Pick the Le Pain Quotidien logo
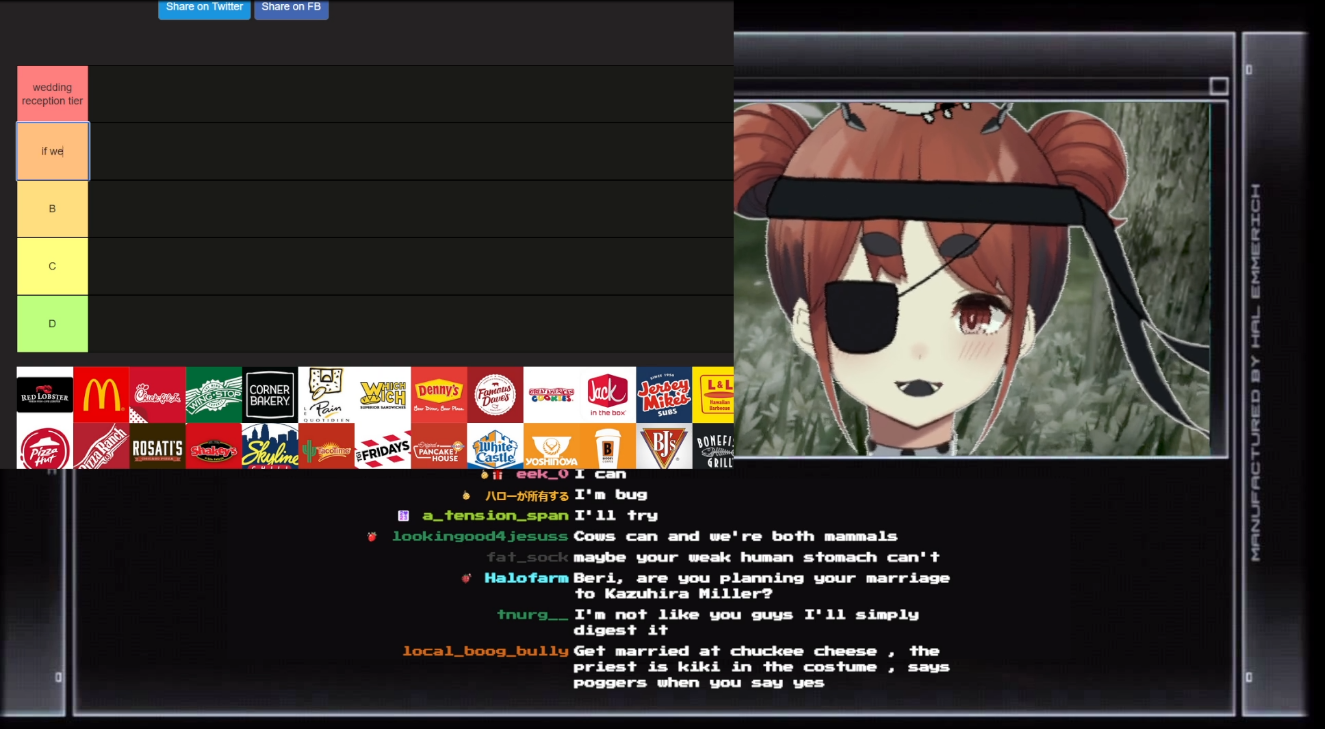This screenshot has width=1325, height=729. [x=326, y=395]
